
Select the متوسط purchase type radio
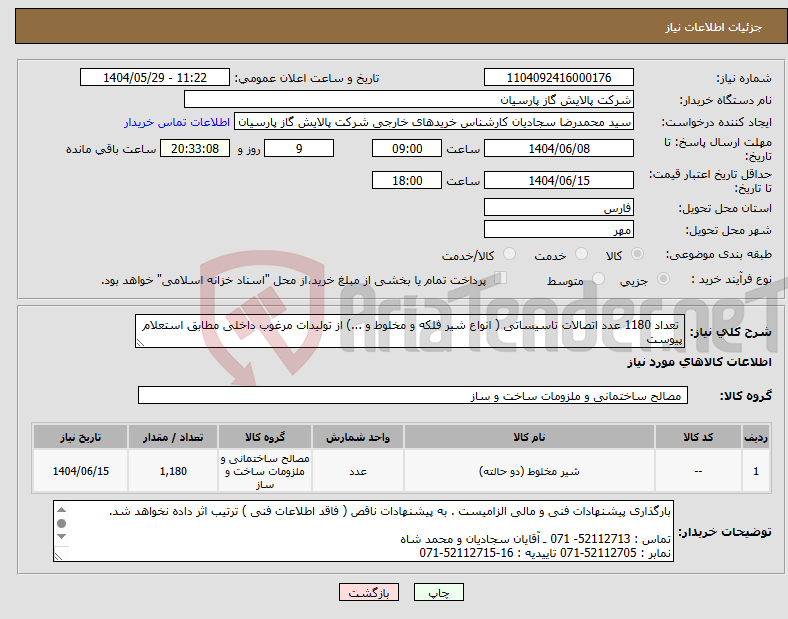598,278
